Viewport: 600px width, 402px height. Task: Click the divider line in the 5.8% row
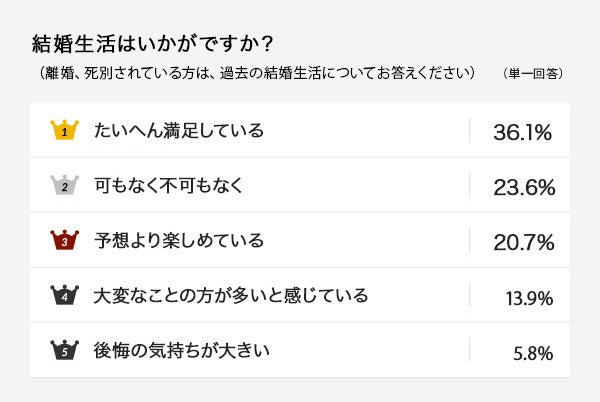[x=470, y=350]
